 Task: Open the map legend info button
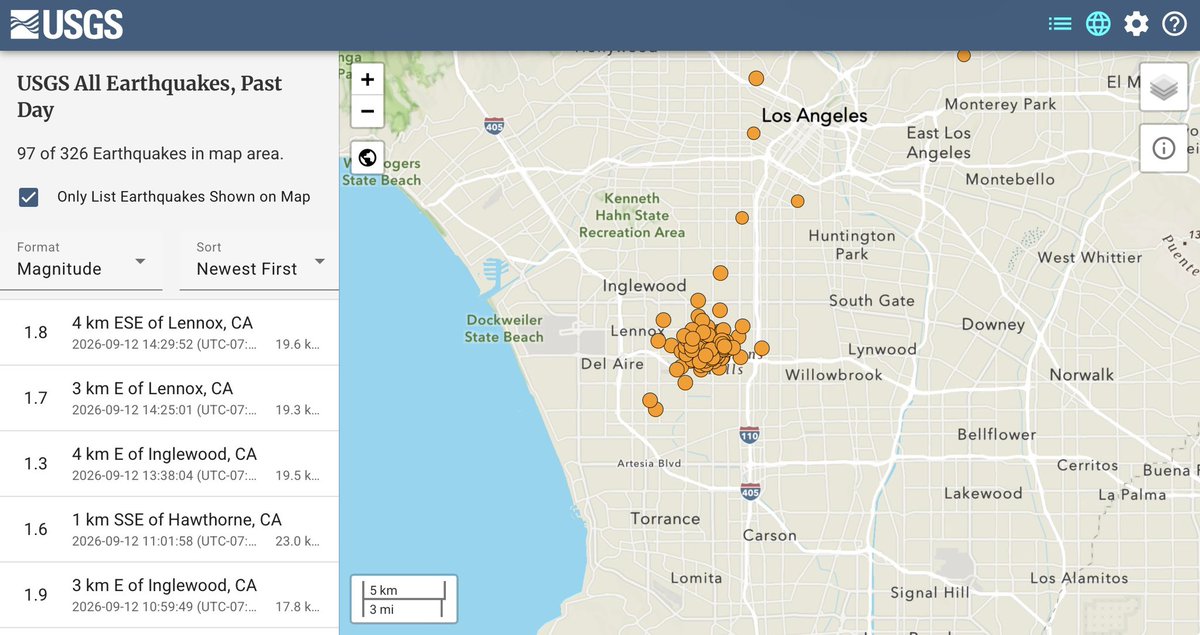[x=1163, y=148]
